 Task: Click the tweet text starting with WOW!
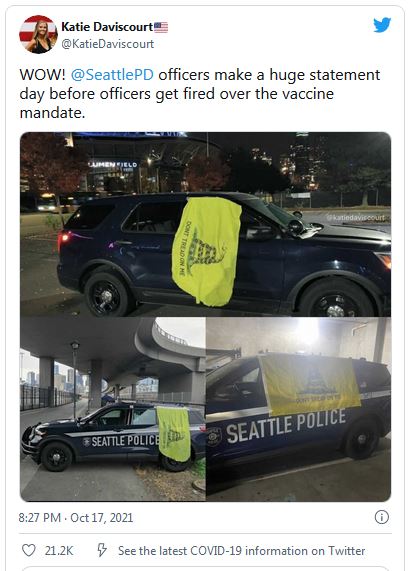pos(200,94)
